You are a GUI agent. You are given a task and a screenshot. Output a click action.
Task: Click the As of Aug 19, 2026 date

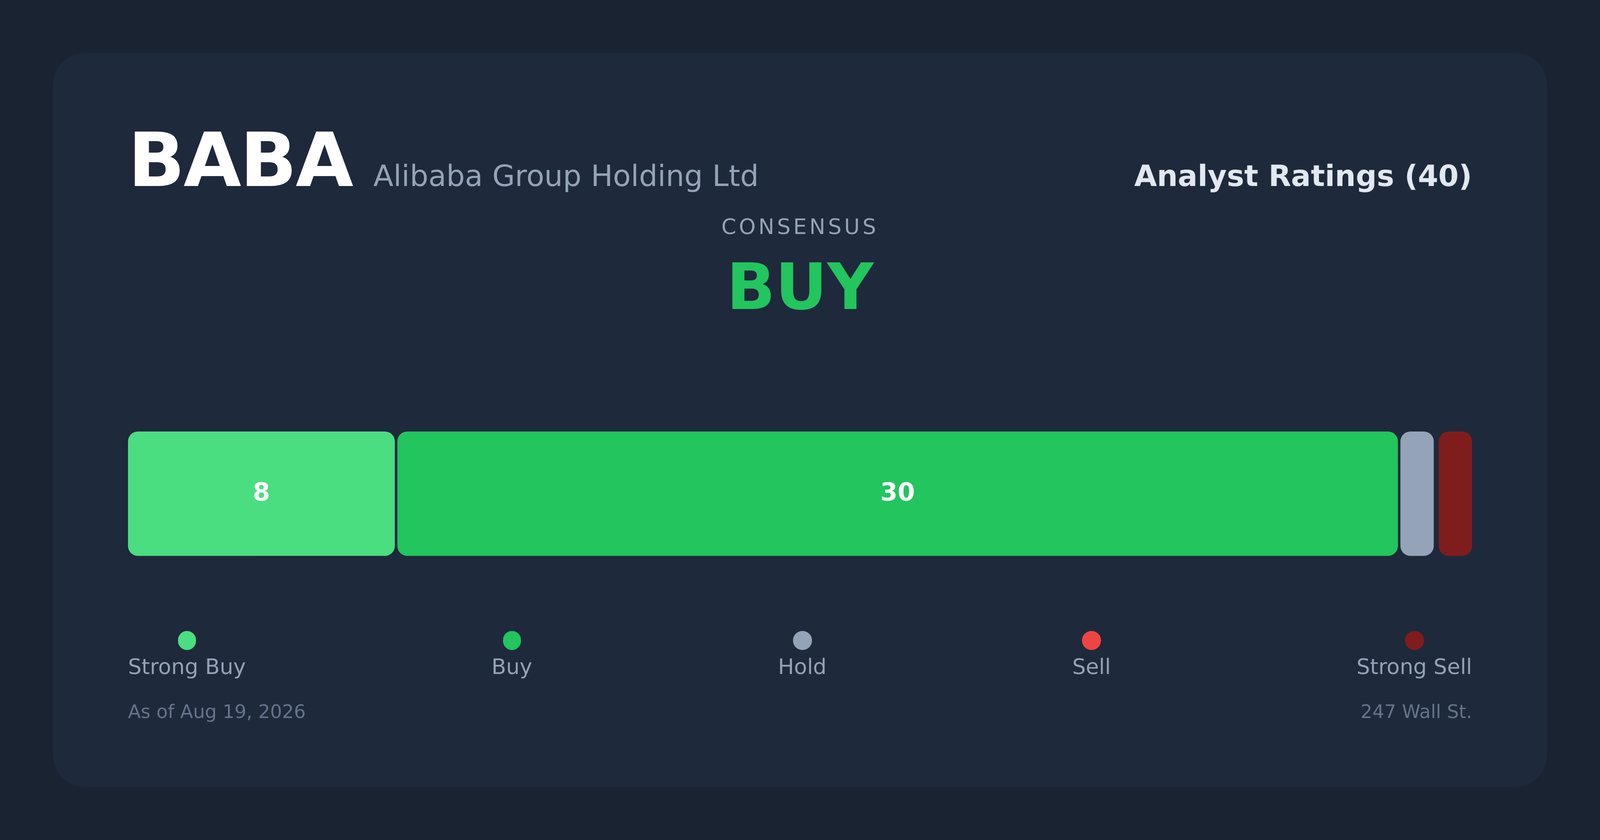(217, 712)
